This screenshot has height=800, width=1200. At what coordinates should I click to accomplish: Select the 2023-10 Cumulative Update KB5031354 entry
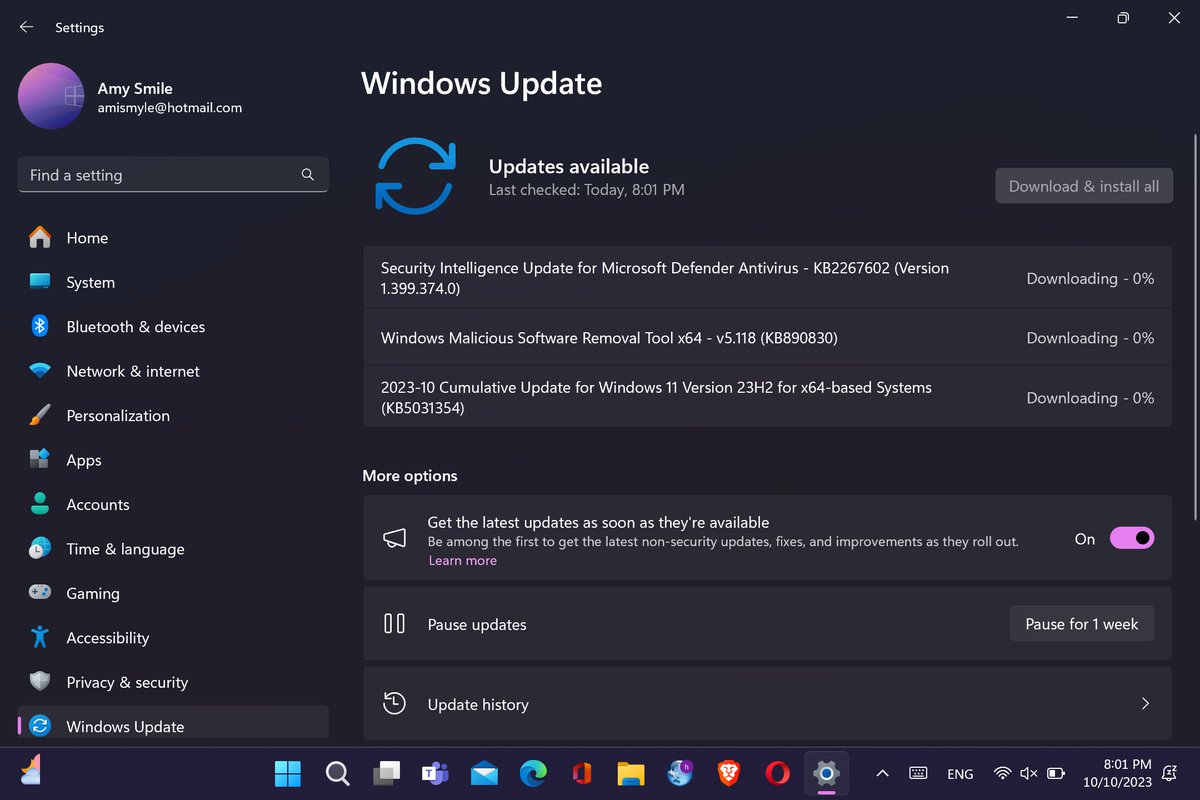tap(767, 397)
